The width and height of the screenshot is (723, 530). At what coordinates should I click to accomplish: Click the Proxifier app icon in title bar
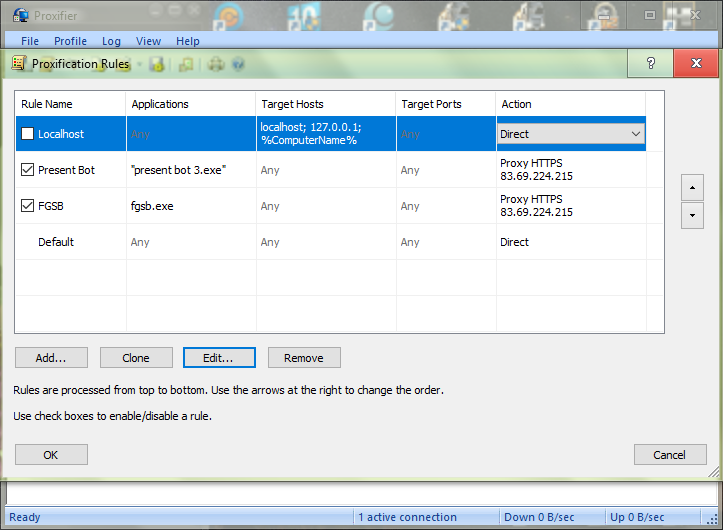pyautogui.click(x=20, y=15)
